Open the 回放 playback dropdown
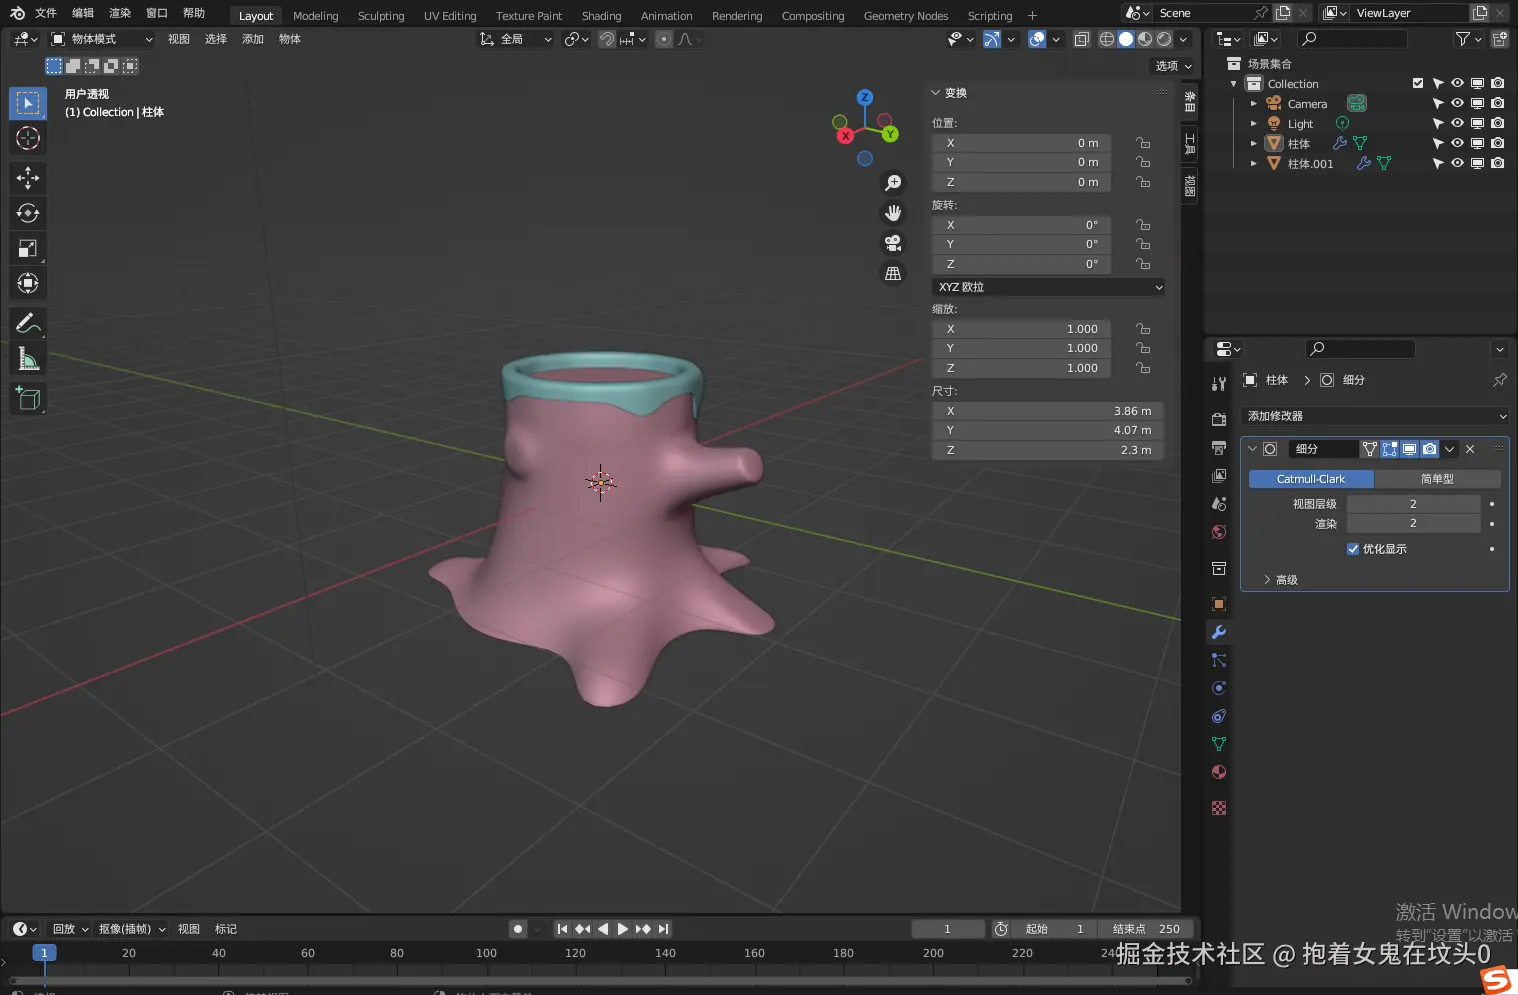The height and width of the screenshot is (995, 1518). pyautogui.click(x=70, y=929)
